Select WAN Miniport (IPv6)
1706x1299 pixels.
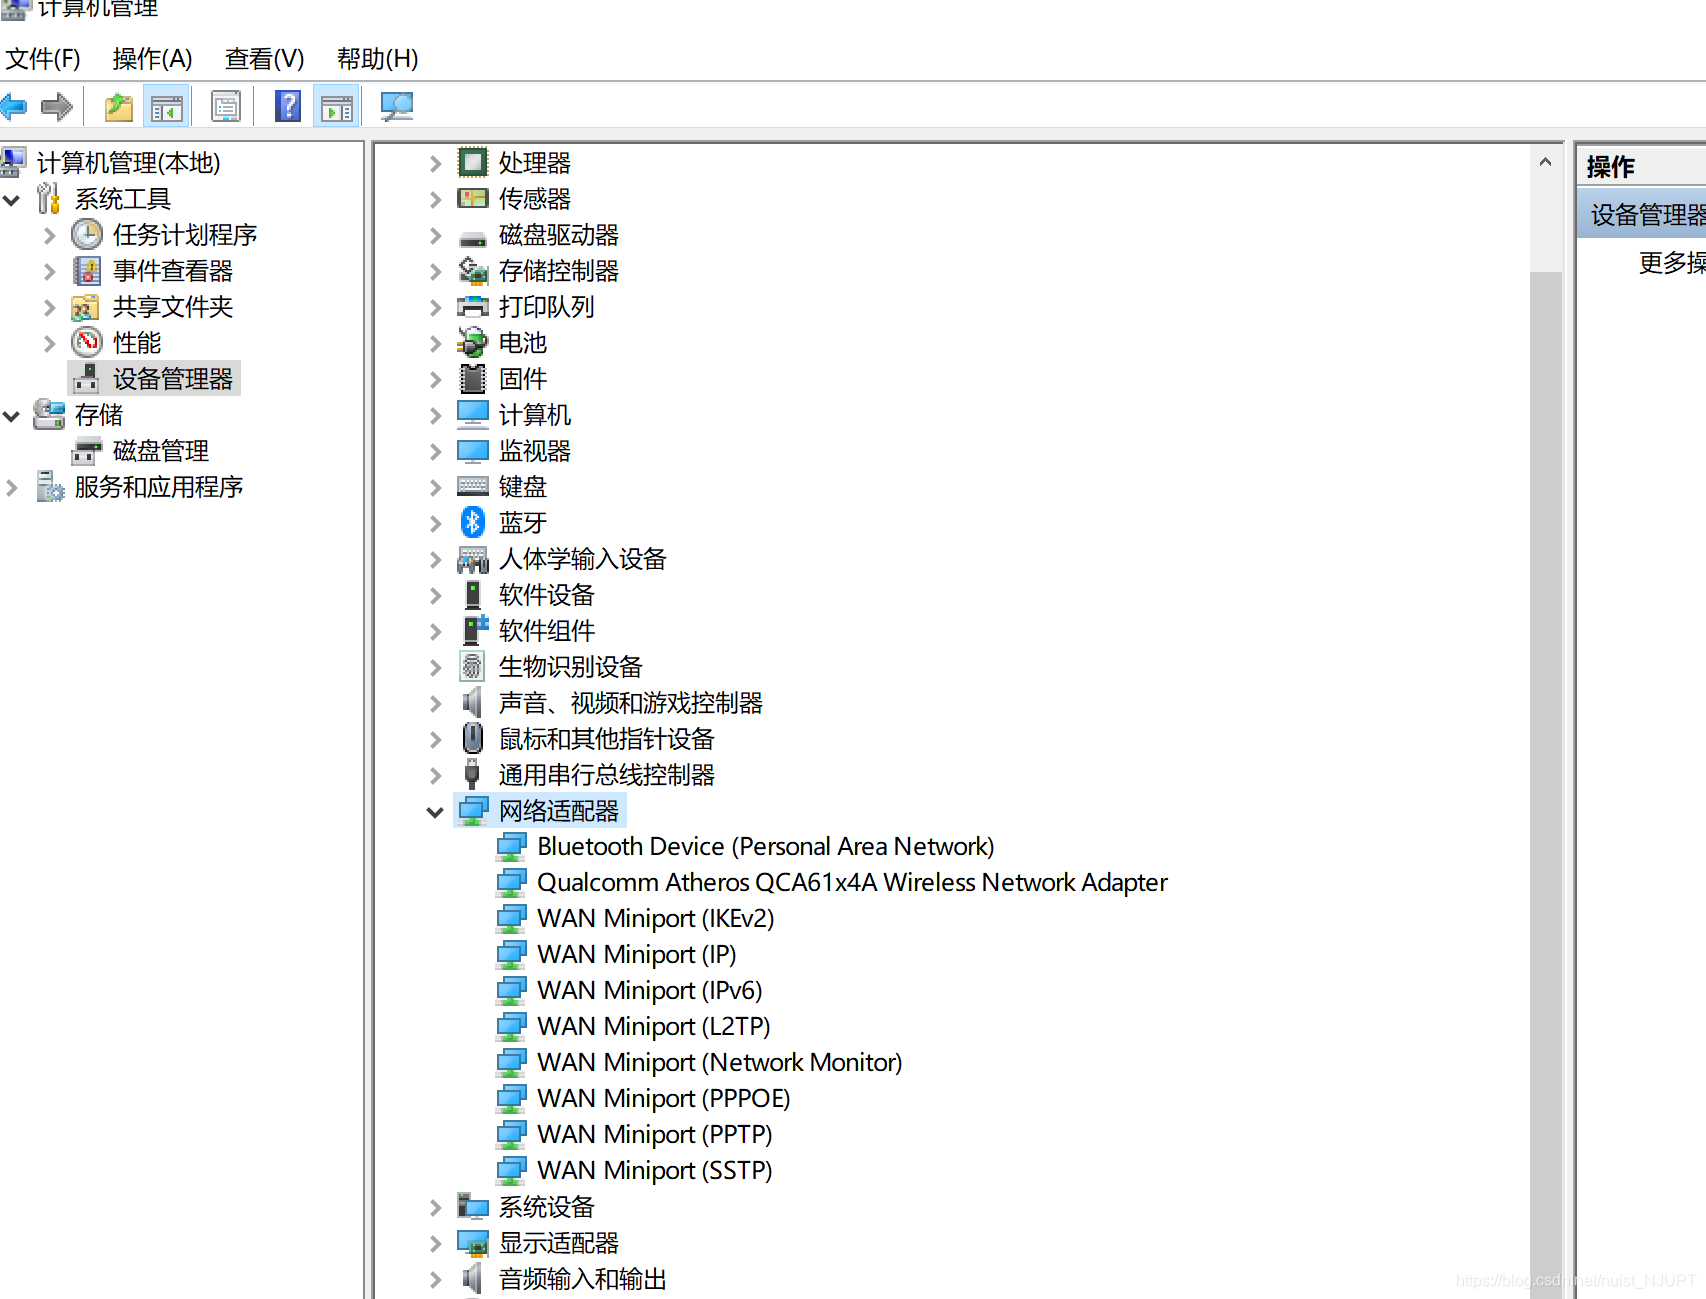[650, 991]
